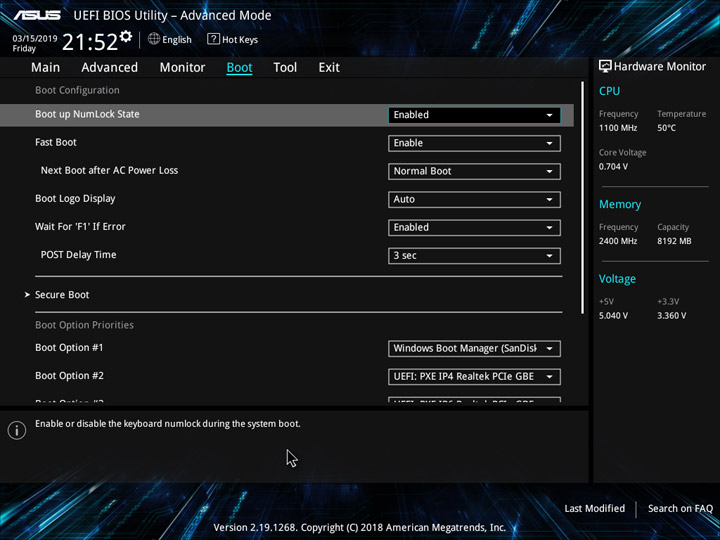This screenshot has height=540, width=720.
Task: Click the settings list vertical scrollbar
Action: coord(582,198)
